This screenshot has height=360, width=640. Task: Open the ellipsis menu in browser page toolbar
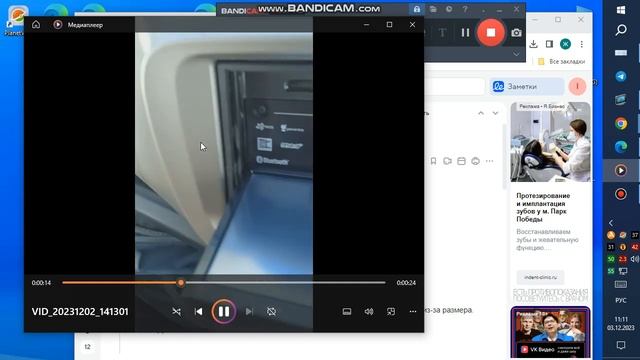489,161
